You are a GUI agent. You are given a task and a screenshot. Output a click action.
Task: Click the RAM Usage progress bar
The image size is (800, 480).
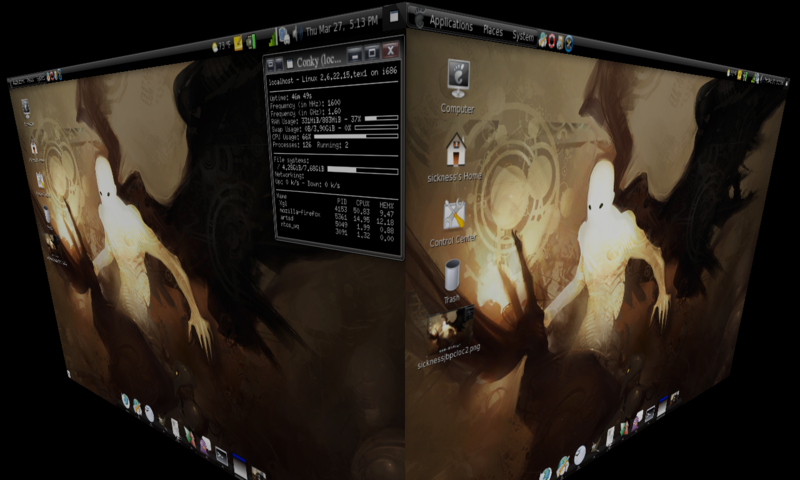[381, 118]
